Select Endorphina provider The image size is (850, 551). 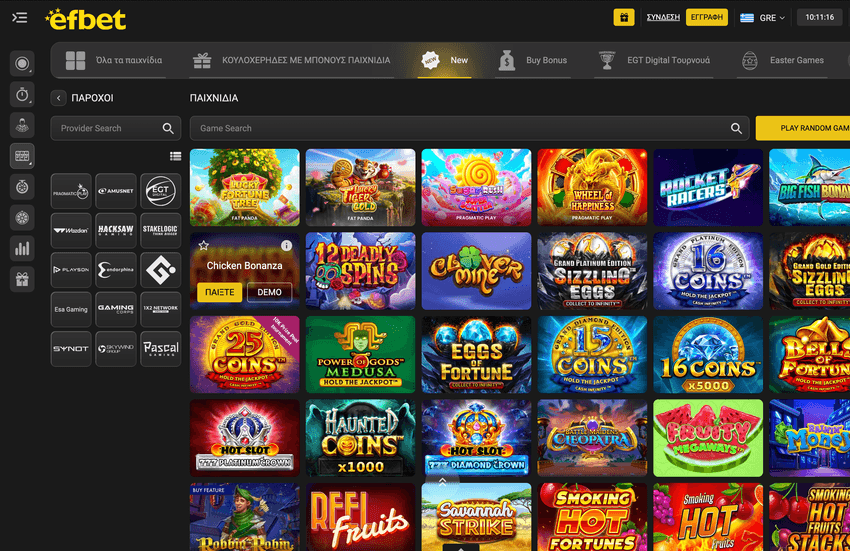point(116,270)
